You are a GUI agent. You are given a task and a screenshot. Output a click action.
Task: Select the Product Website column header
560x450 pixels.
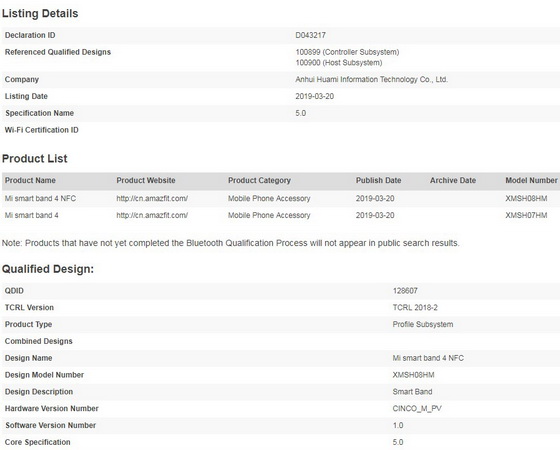pyautogui.click(x=146, y=180)
